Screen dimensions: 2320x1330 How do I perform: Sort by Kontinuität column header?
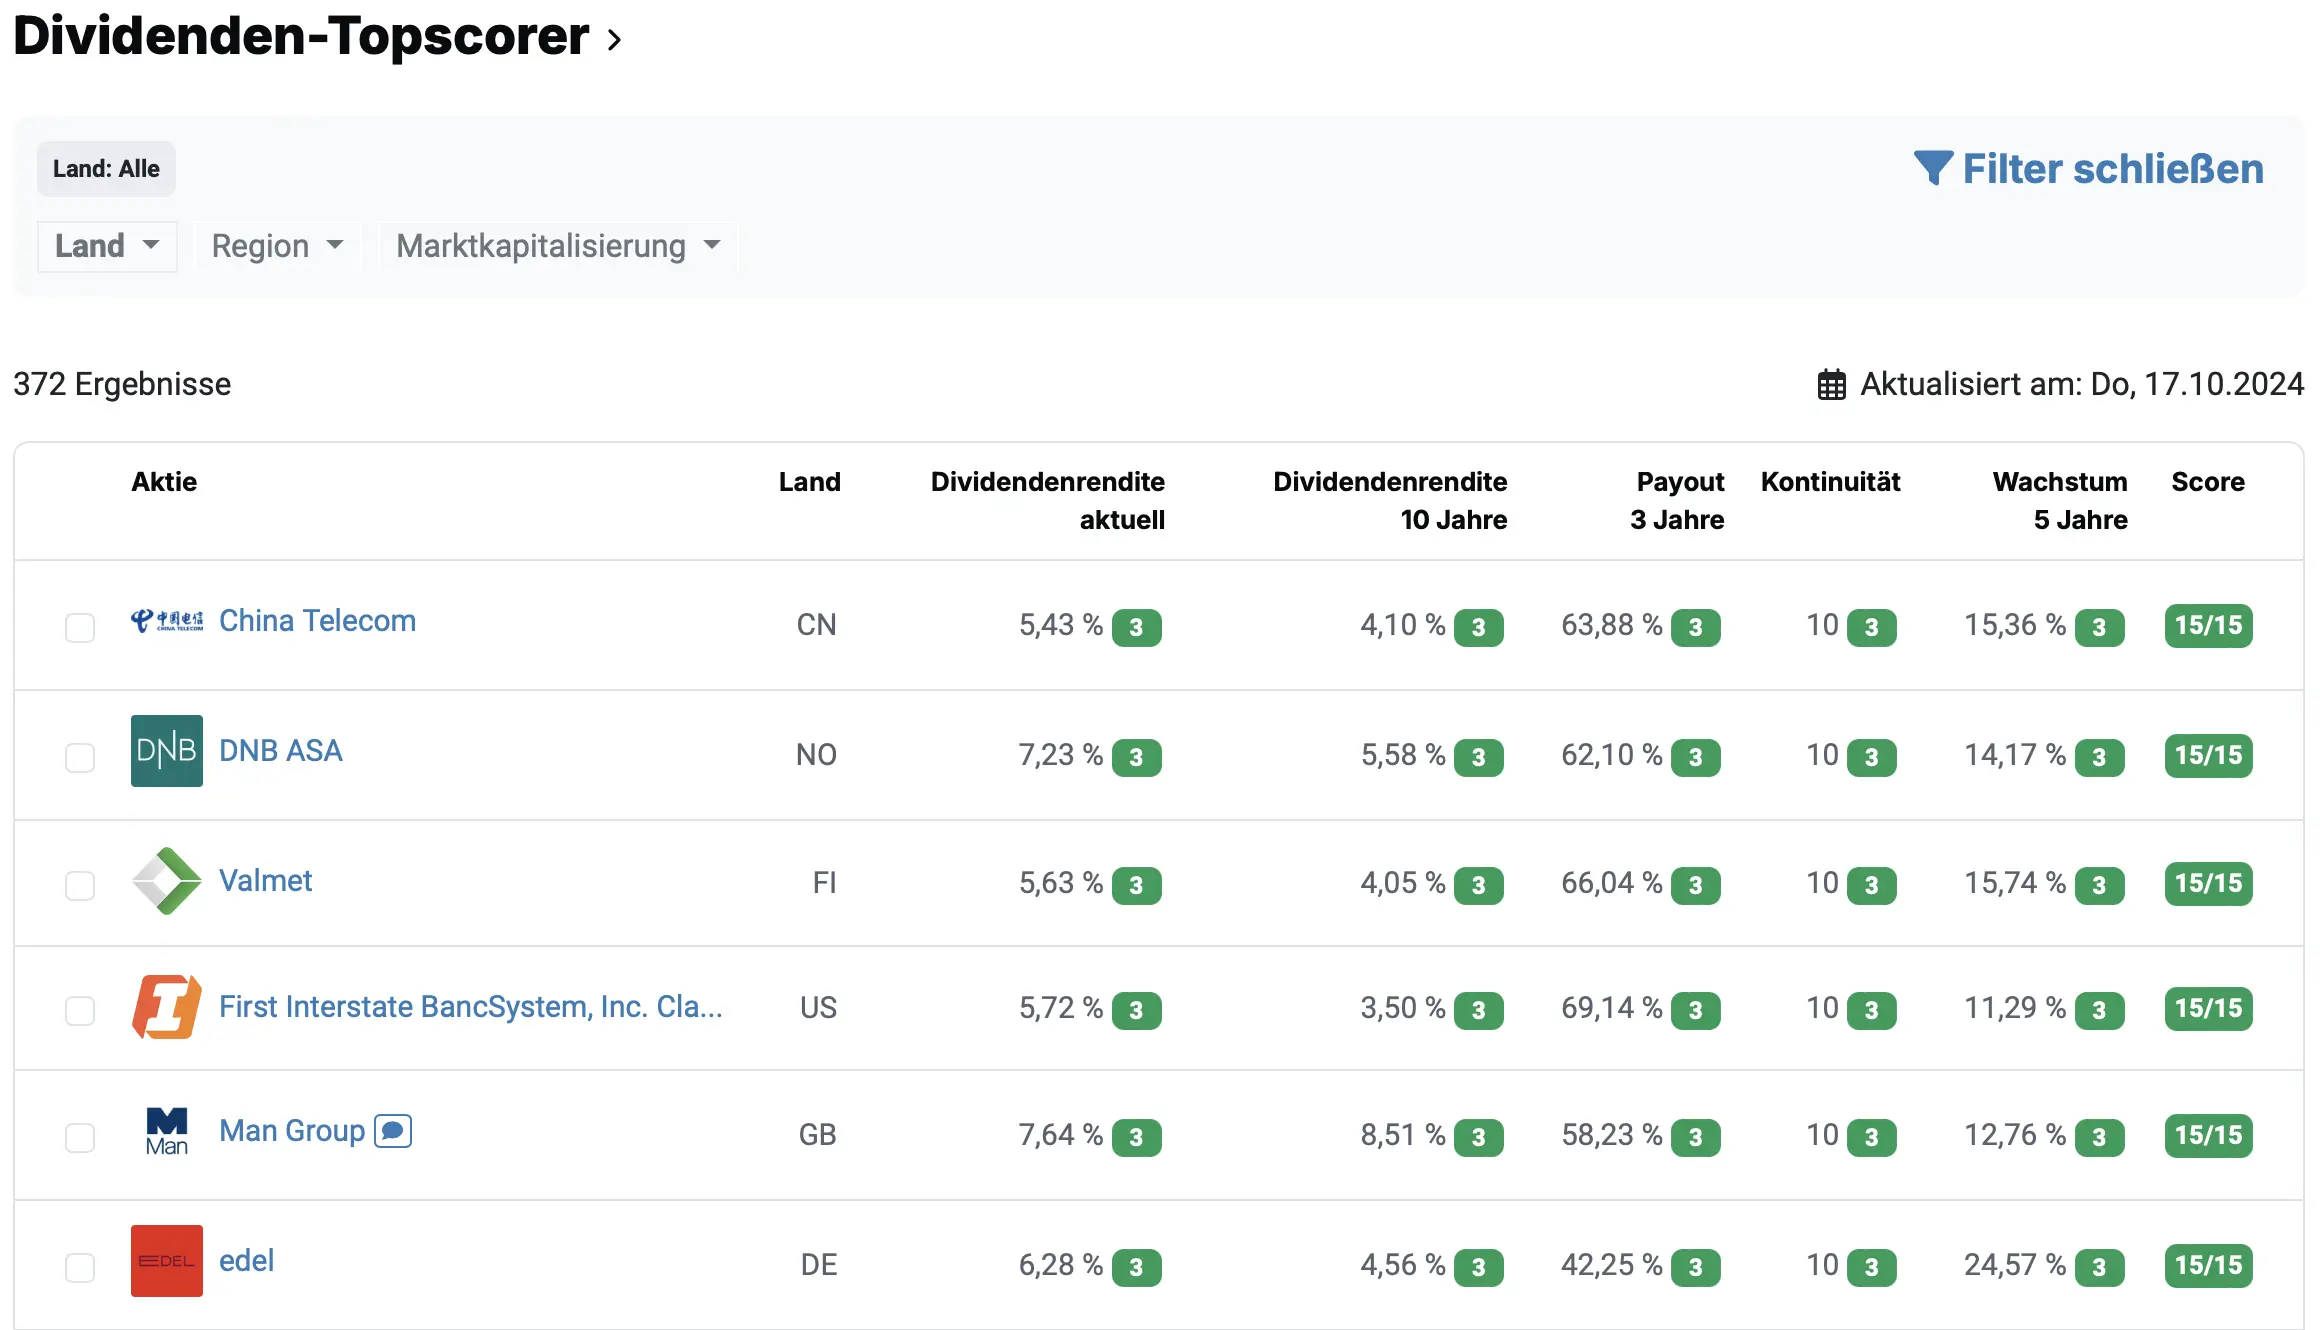click(1830, 482)
